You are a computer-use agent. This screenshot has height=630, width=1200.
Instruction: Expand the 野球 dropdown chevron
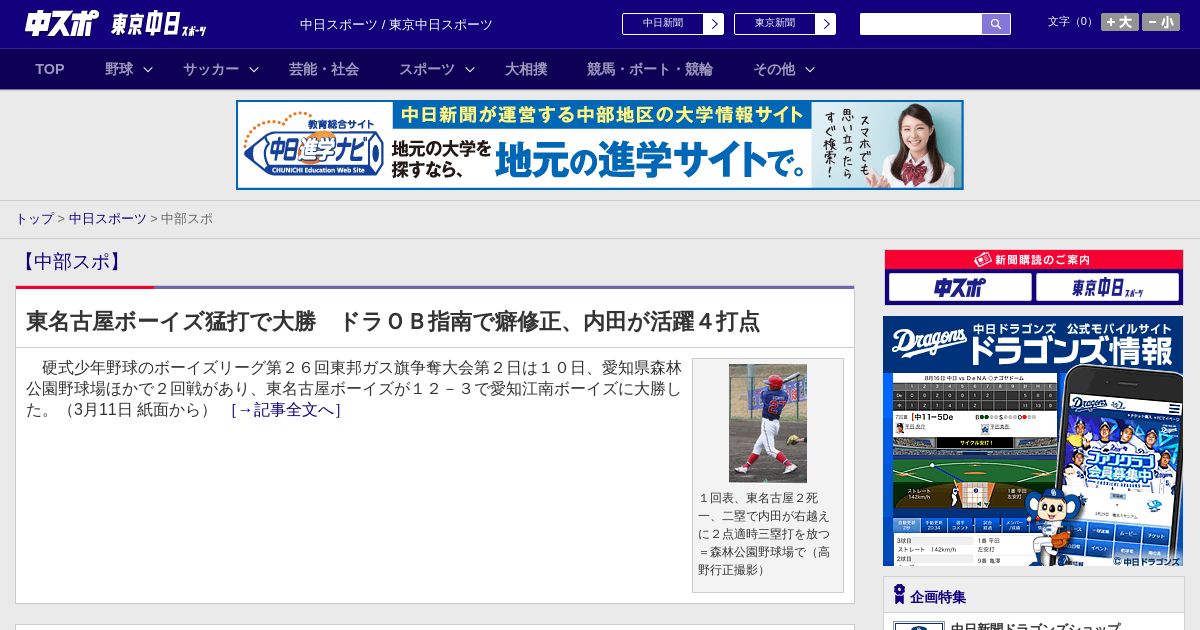148,70
